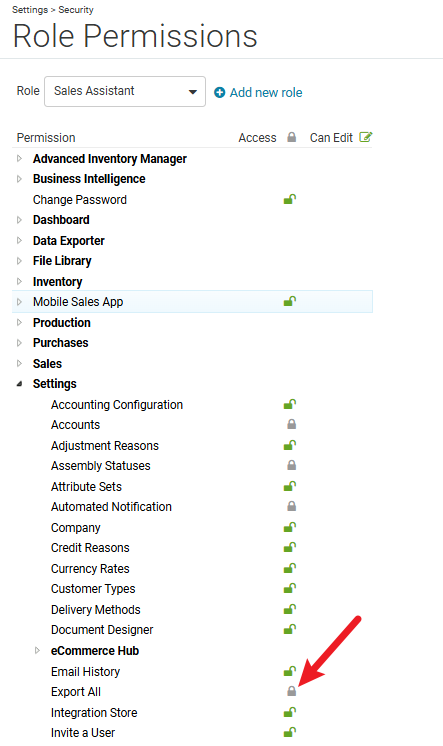Image resolution: width=443 pixels, height=746 pixels.
Task: Collapse the Settings permission group
Action: click(x=20, y=383)
